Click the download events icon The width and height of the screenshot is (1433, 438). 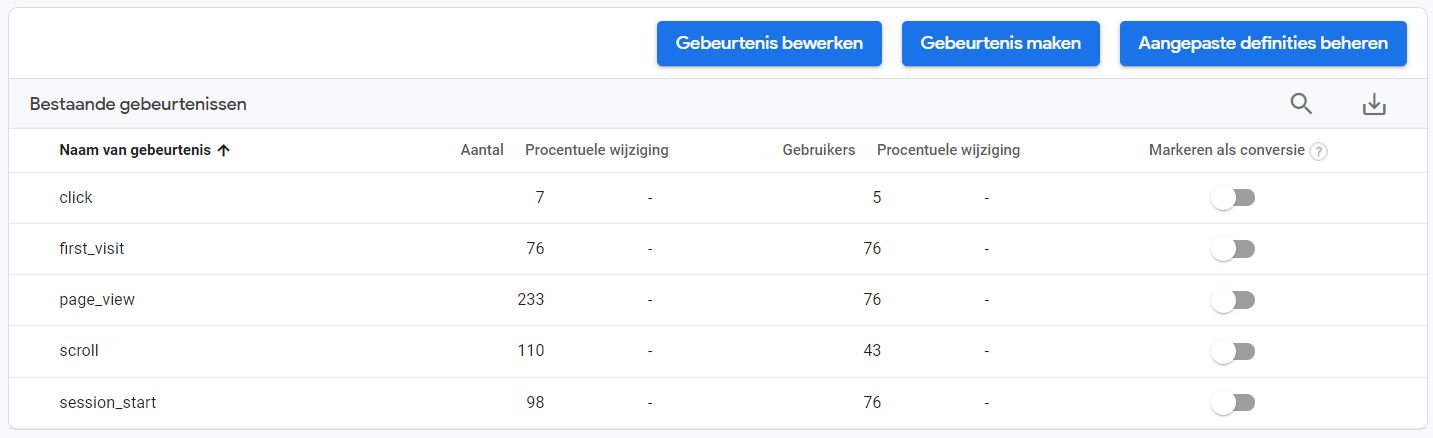(x=1374, y=104)
